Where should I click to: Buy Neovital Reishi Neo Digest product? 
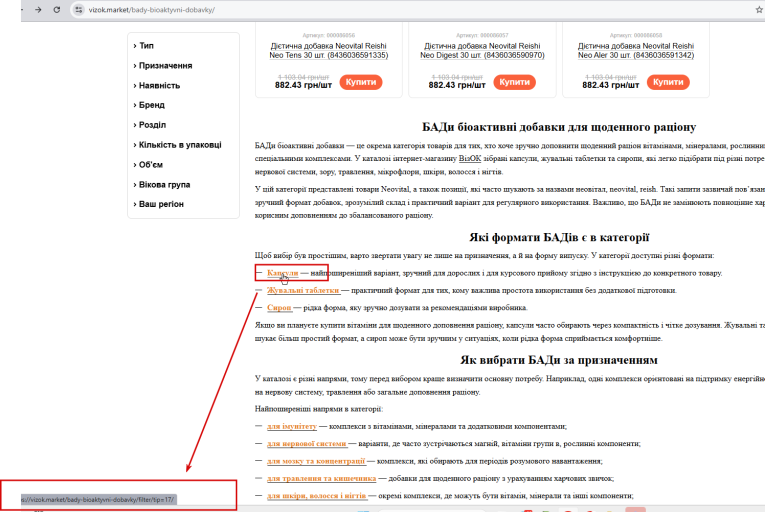click(514, 82)
